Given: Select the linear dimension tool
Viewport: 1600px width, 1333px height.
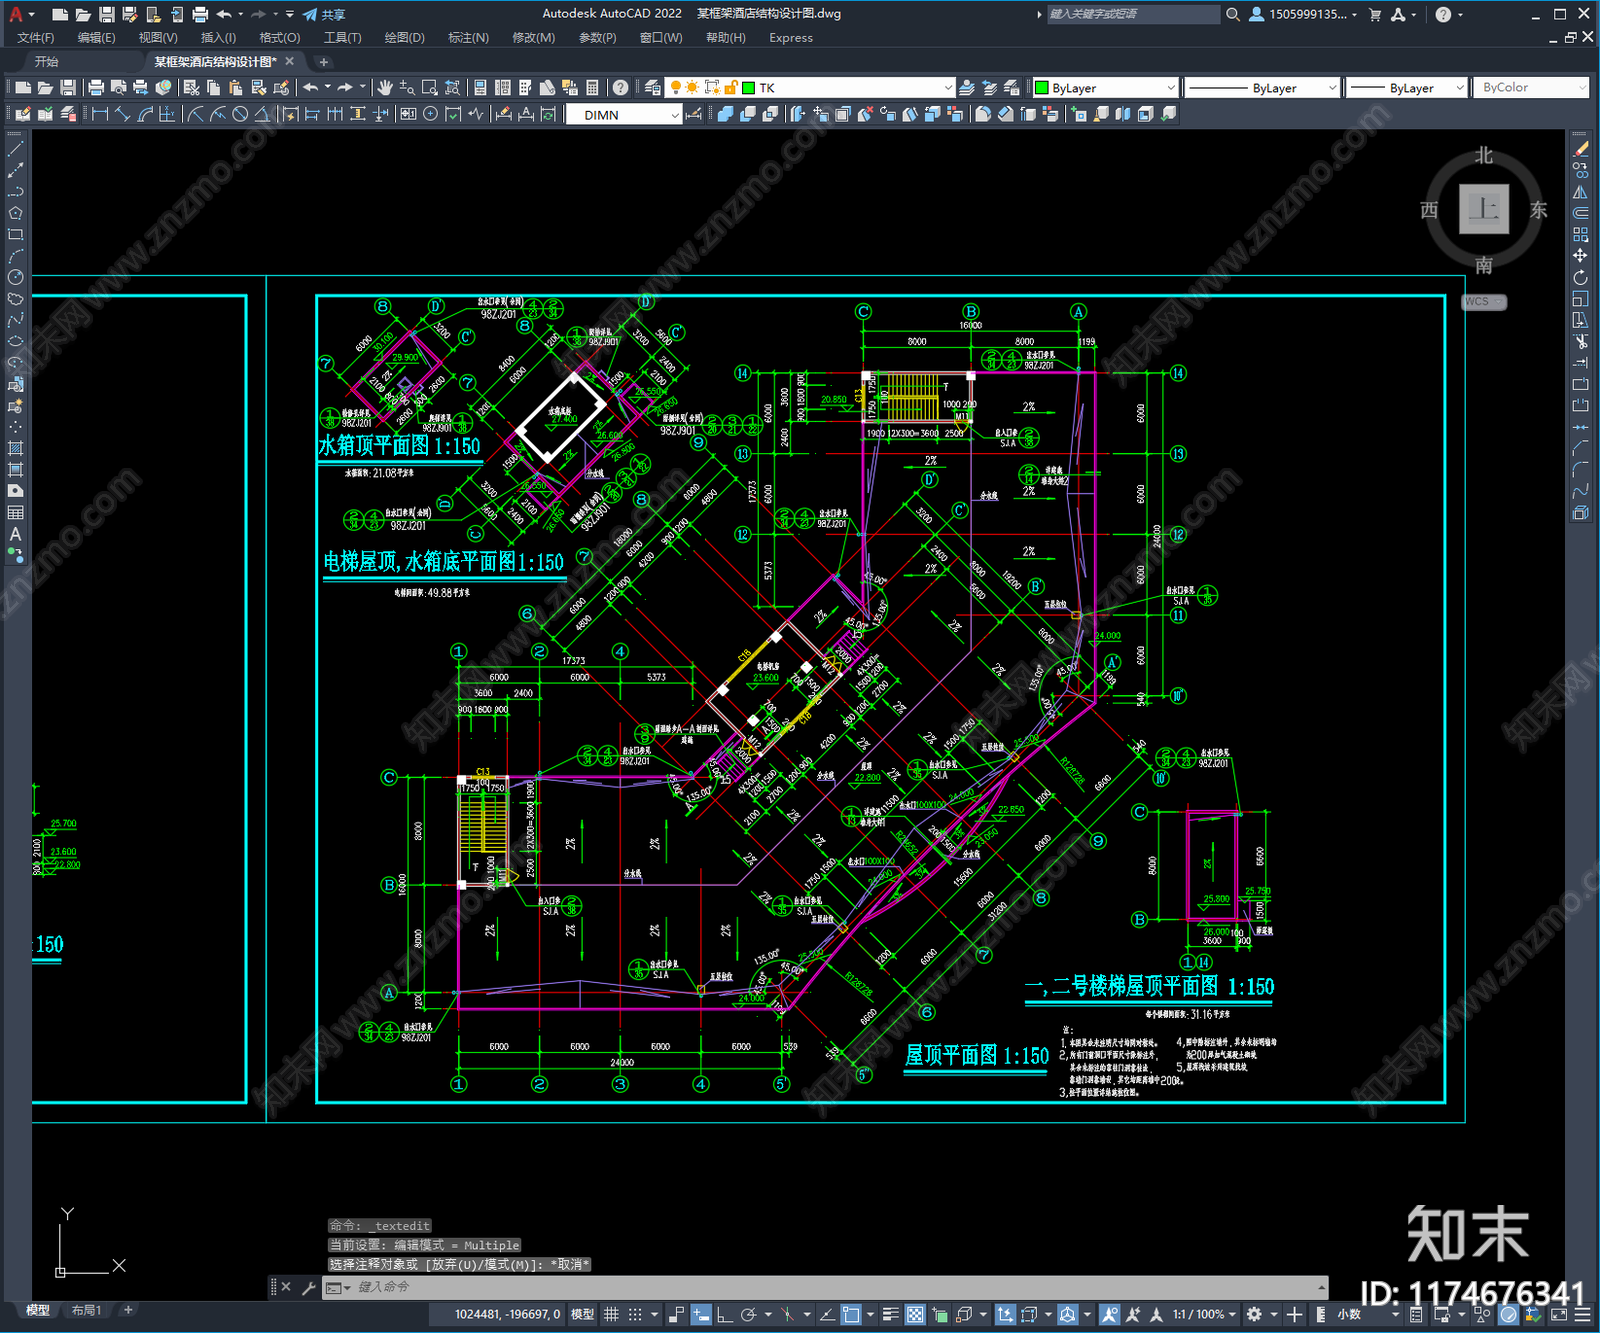Looking at the screenshot, I should [100, 114].
